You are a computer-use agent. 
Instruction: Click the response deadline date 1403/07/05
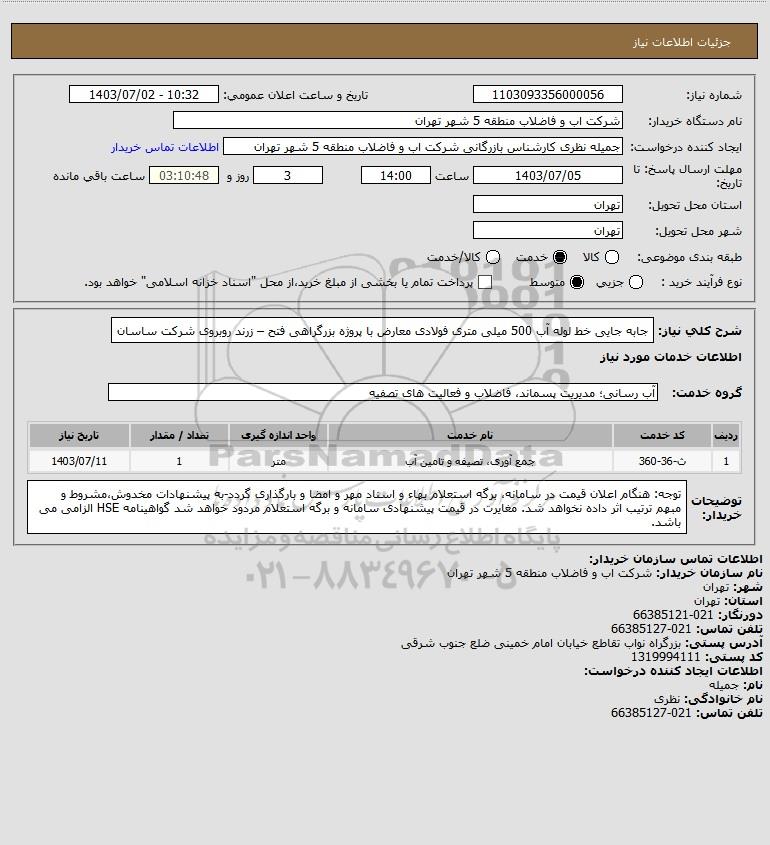click(547, 175)
